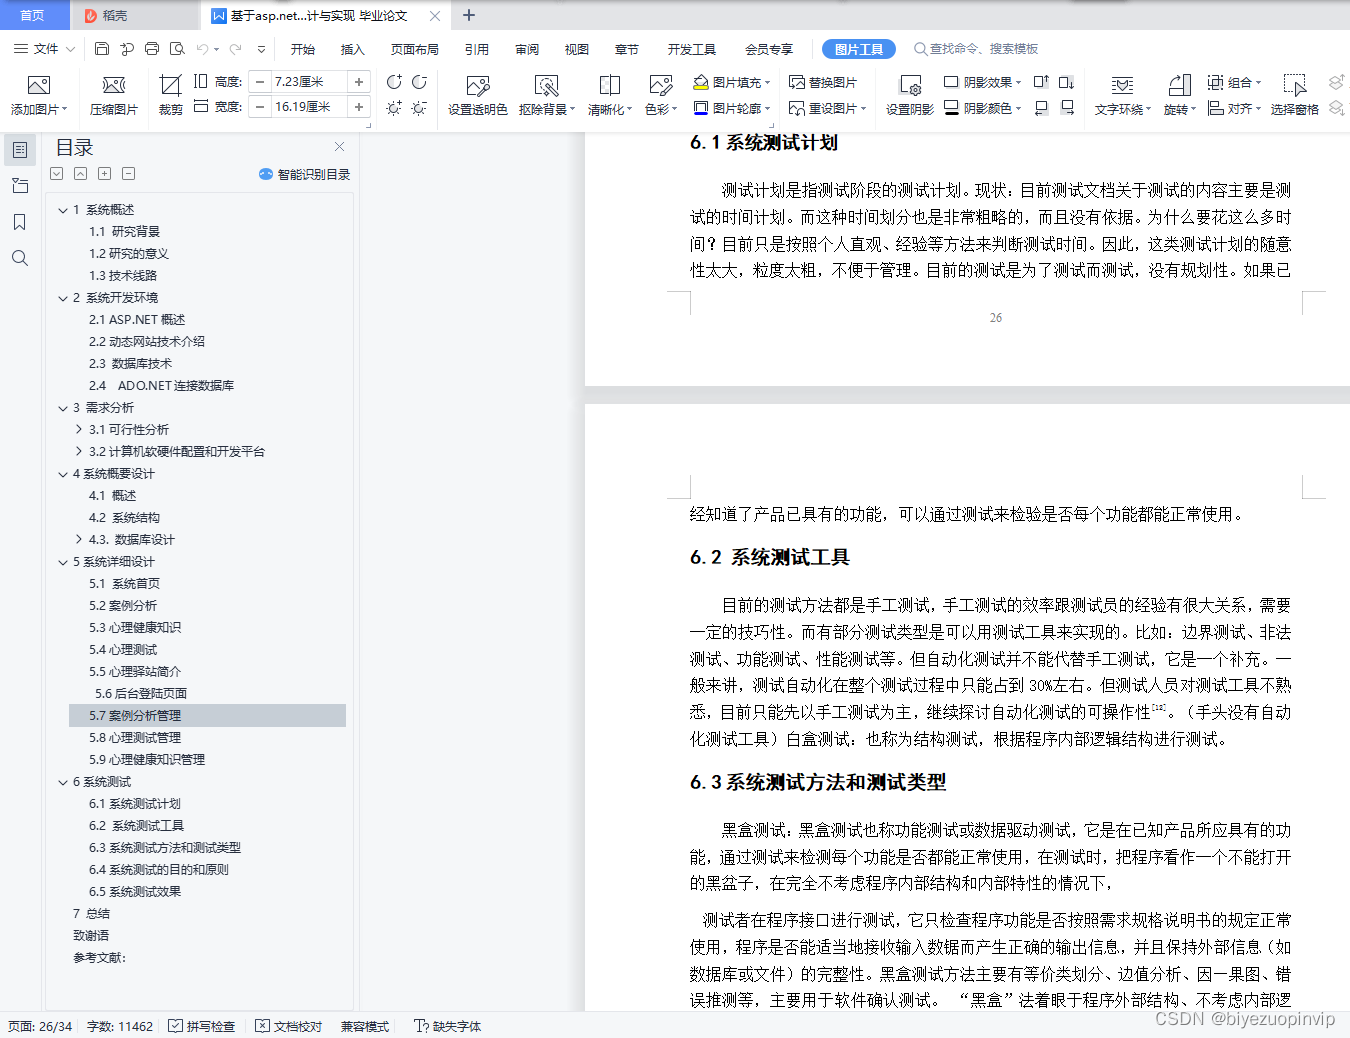
Task: Toggle 文档校对 document proofing
Action: pyautogui.click(x=288, y=1026)
